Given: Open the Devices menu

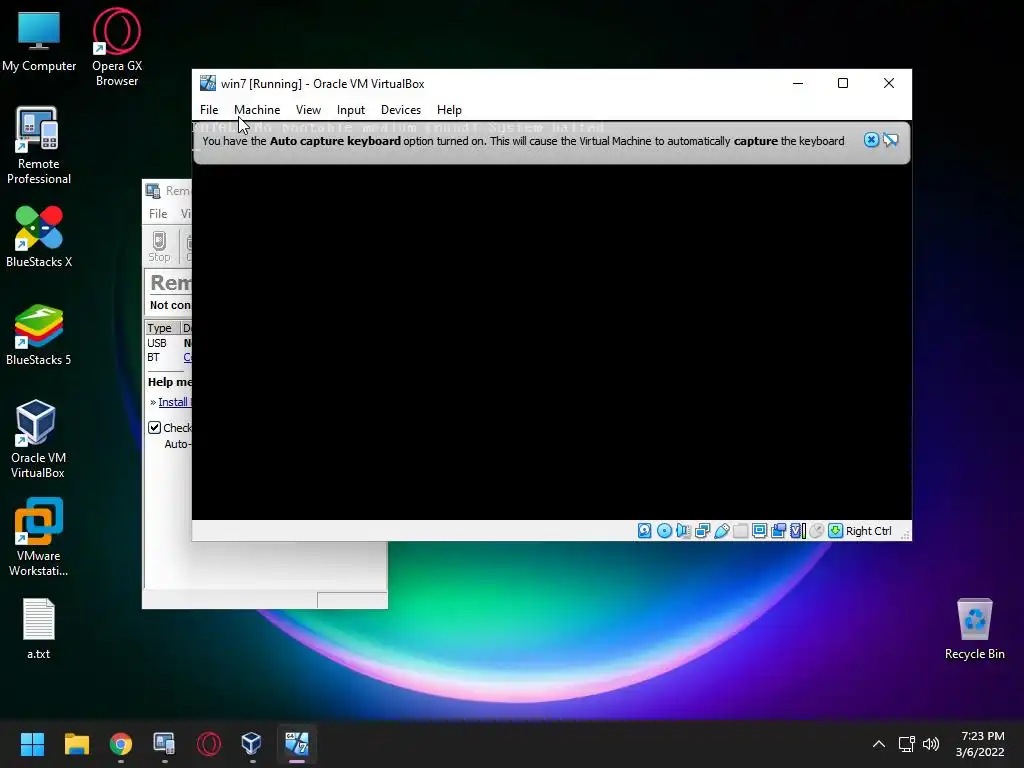Looking at the screenshot, I should 401,110.
